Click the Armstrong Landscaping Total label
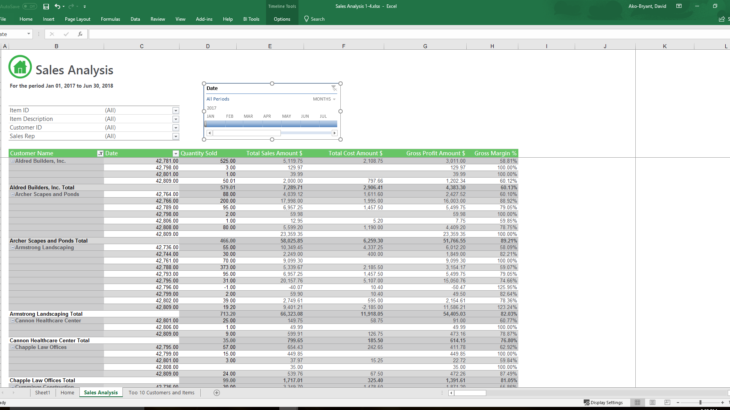The width and height of the screenshot is (730, 410). [x=46, y=314]
